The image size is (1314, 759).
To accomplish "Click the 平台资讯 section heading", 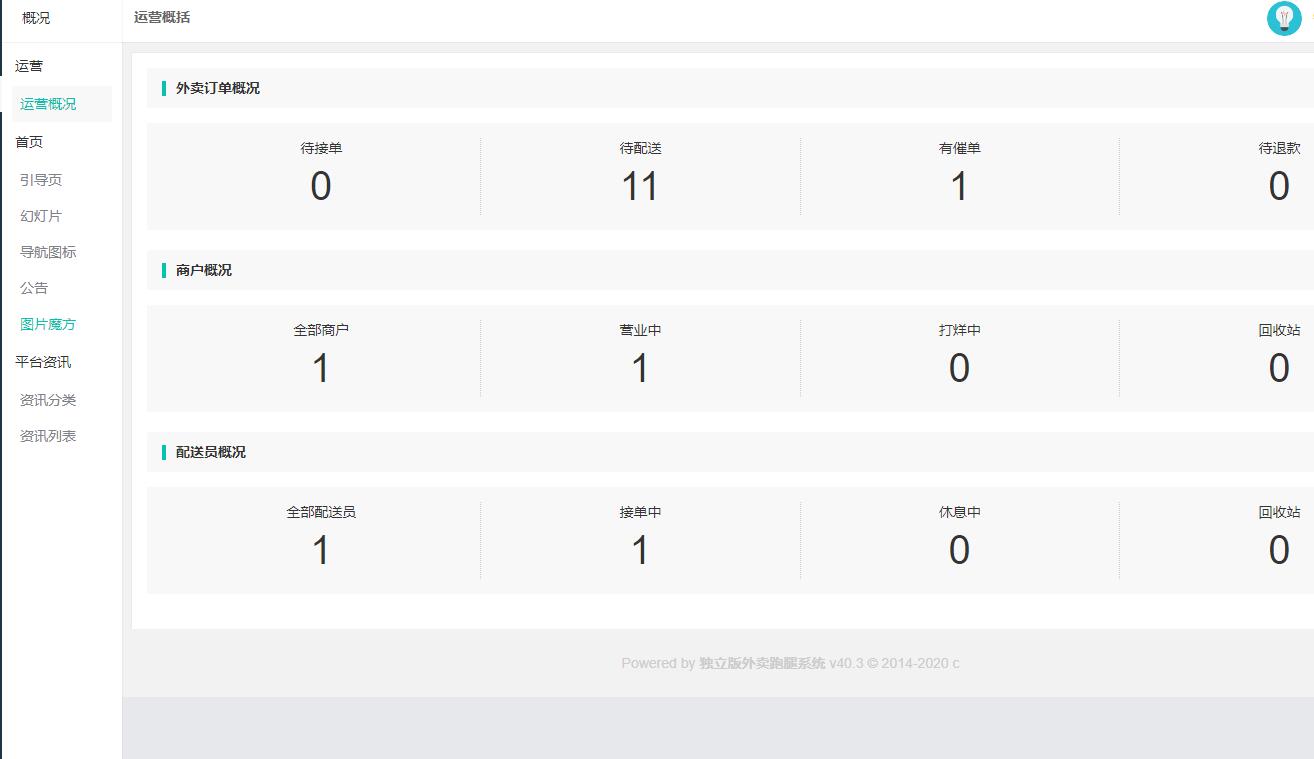I will click(43, 362).
